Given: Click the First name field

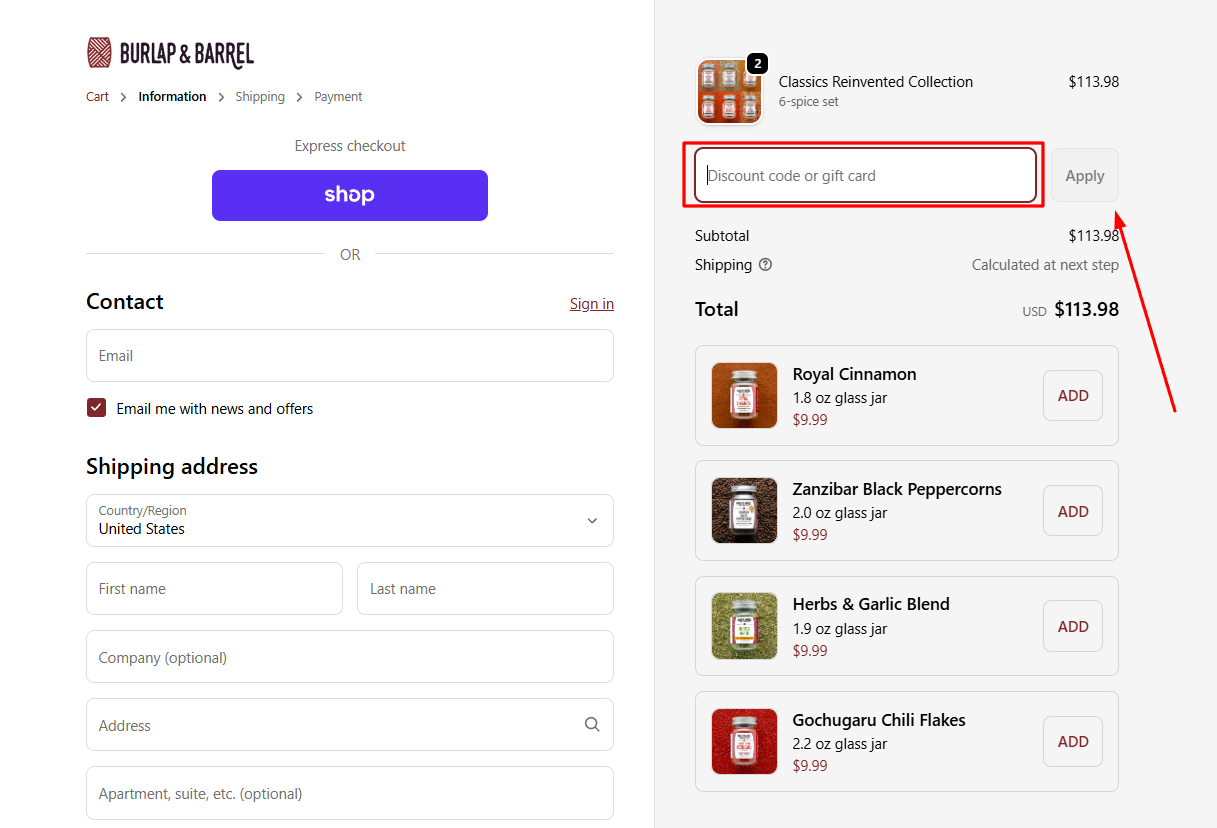Looking at the screenshot, I should click(x=214, y=588).
